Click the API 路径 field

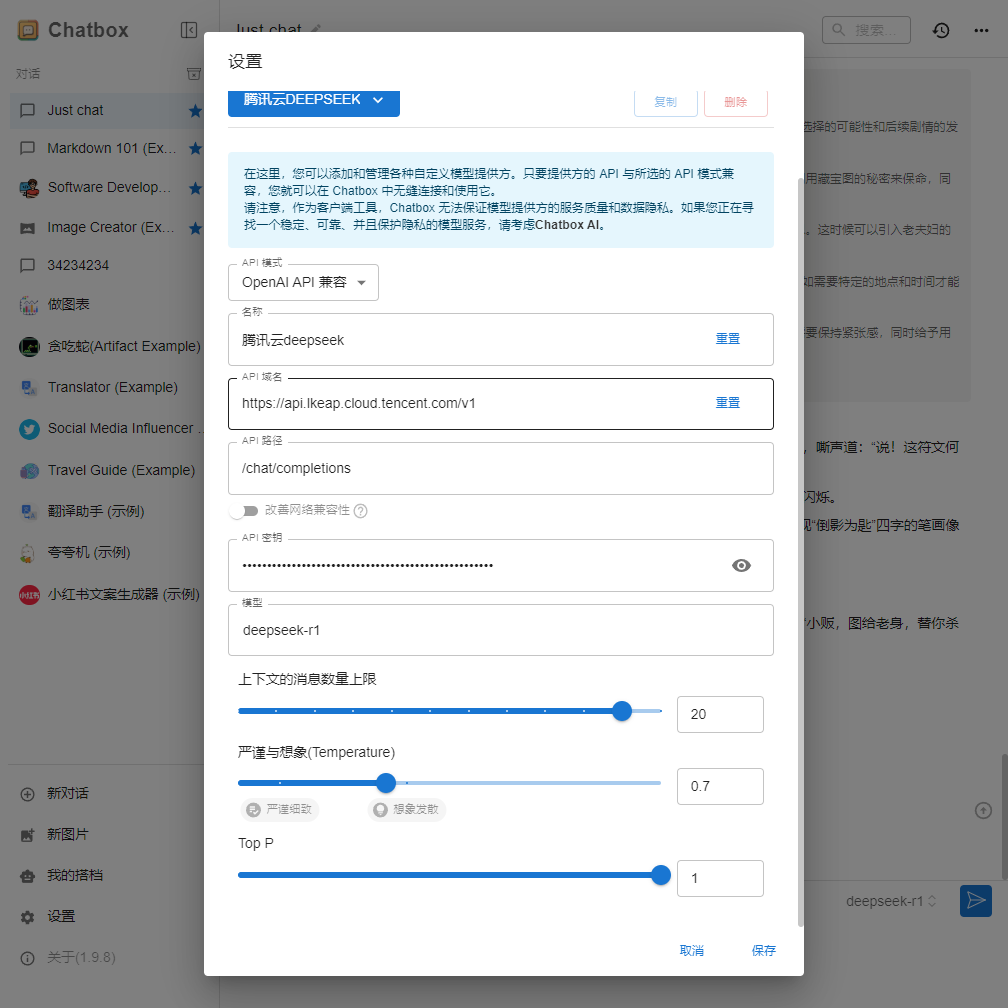(501, 469)
